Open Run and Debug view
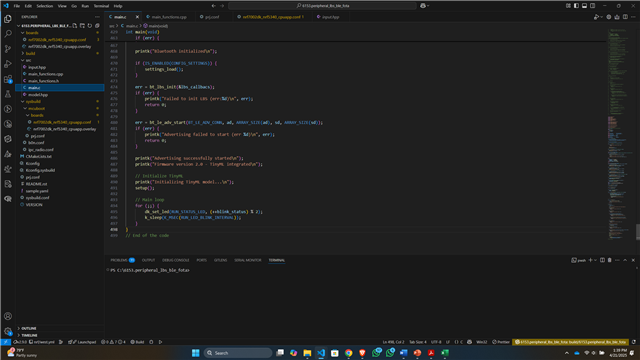 tap(8, 64)
